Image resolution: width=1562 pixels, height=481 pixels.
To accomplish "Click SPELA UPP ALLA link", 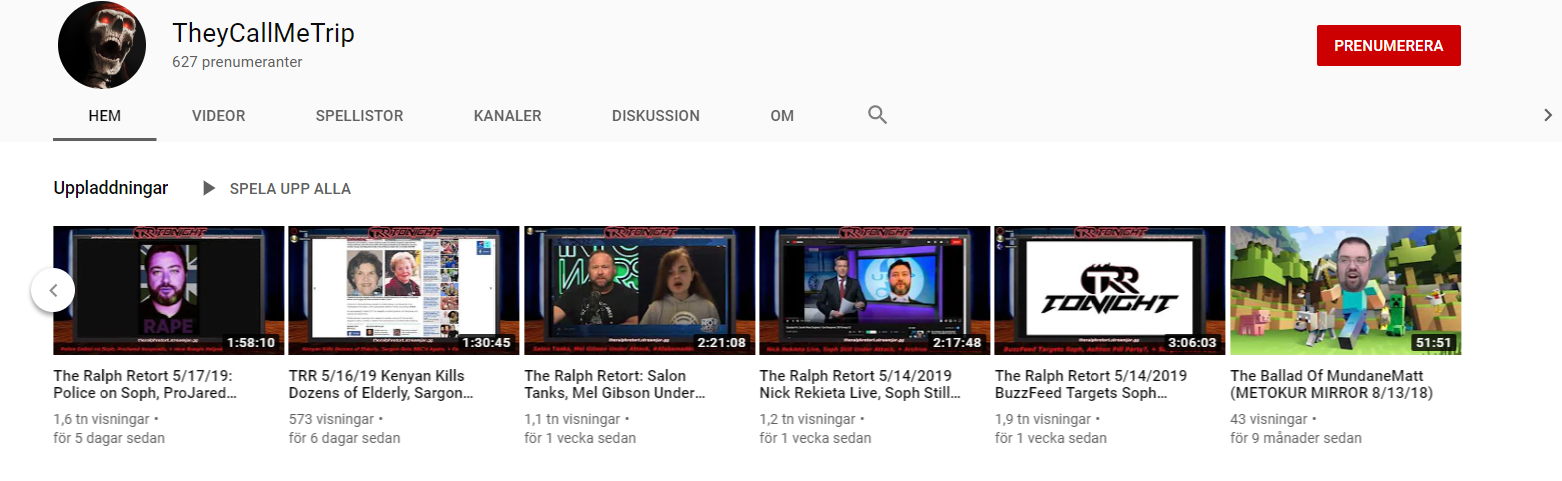I will pyautogui.click(x=290, y=189).
